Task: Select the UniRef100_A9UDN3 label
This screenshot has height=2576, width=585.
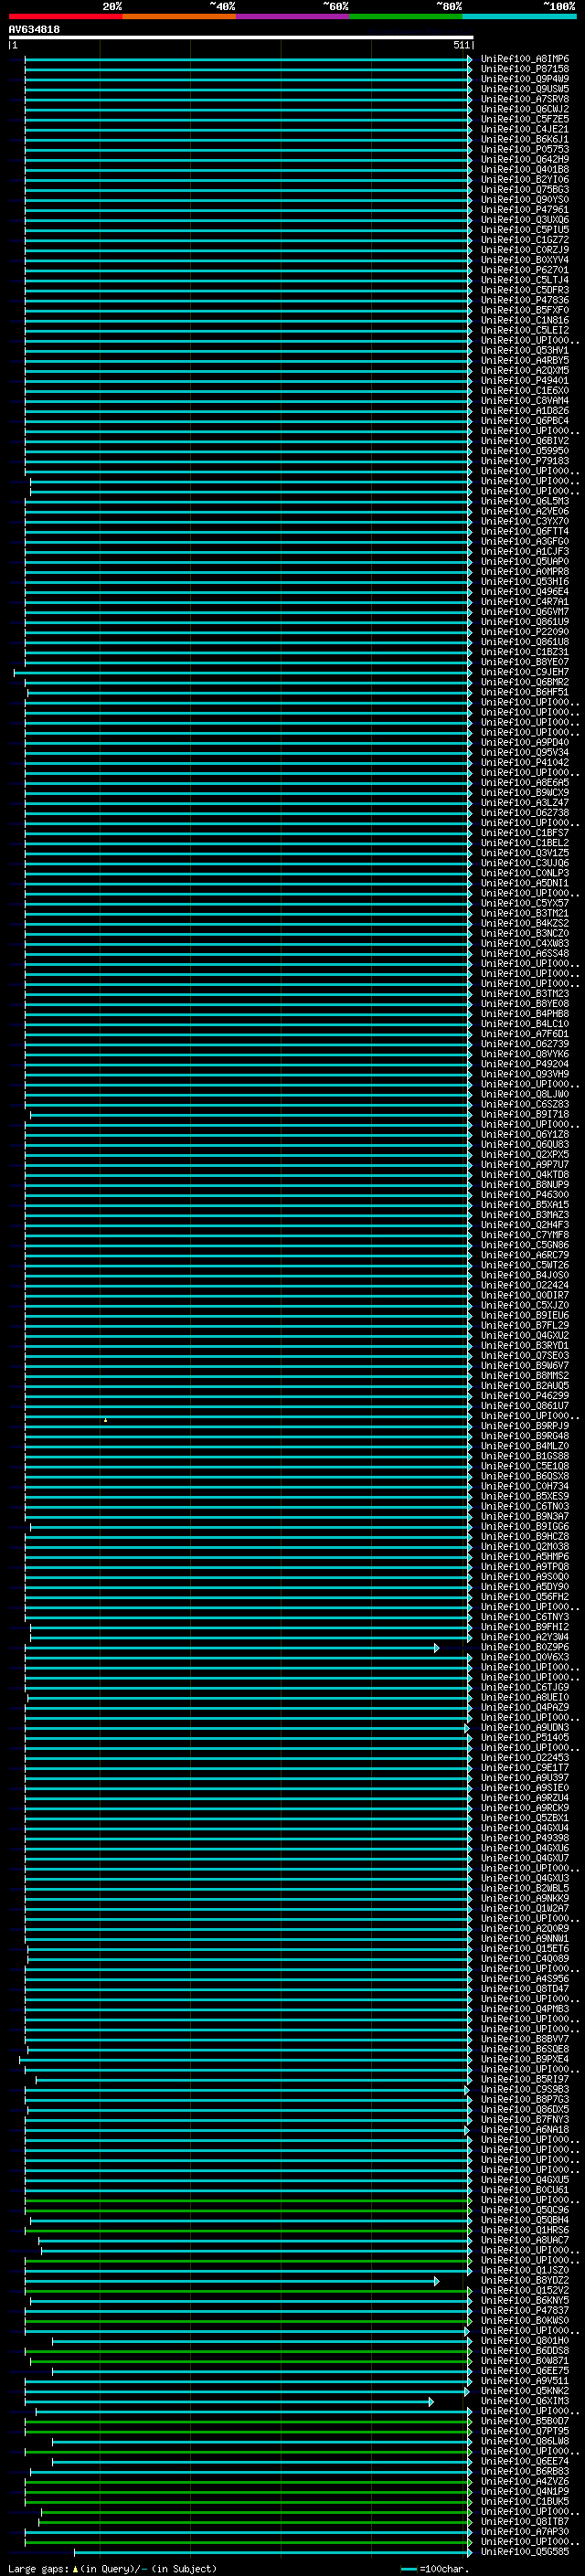Action: pos(525,1727)
